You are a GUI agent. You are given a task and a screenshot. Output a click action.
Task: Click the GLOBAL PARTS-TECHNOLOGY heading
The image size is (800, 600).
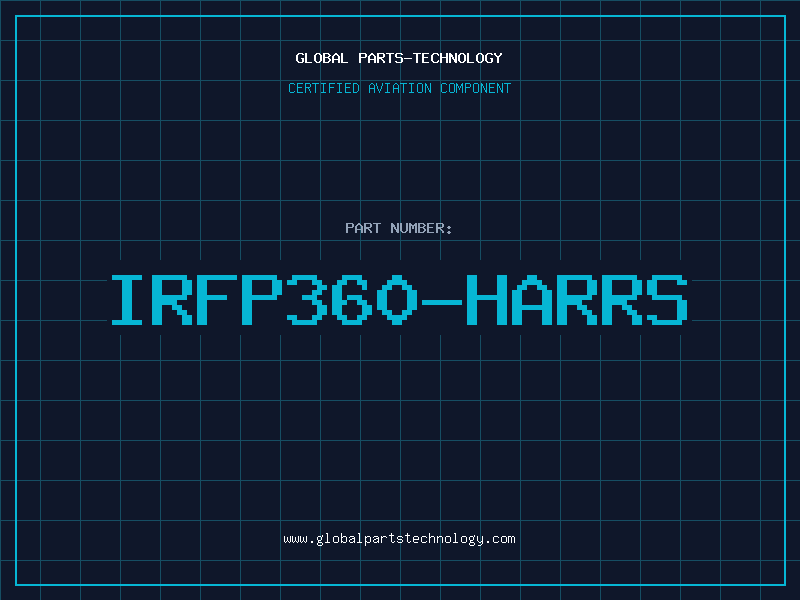pos(399,58)
